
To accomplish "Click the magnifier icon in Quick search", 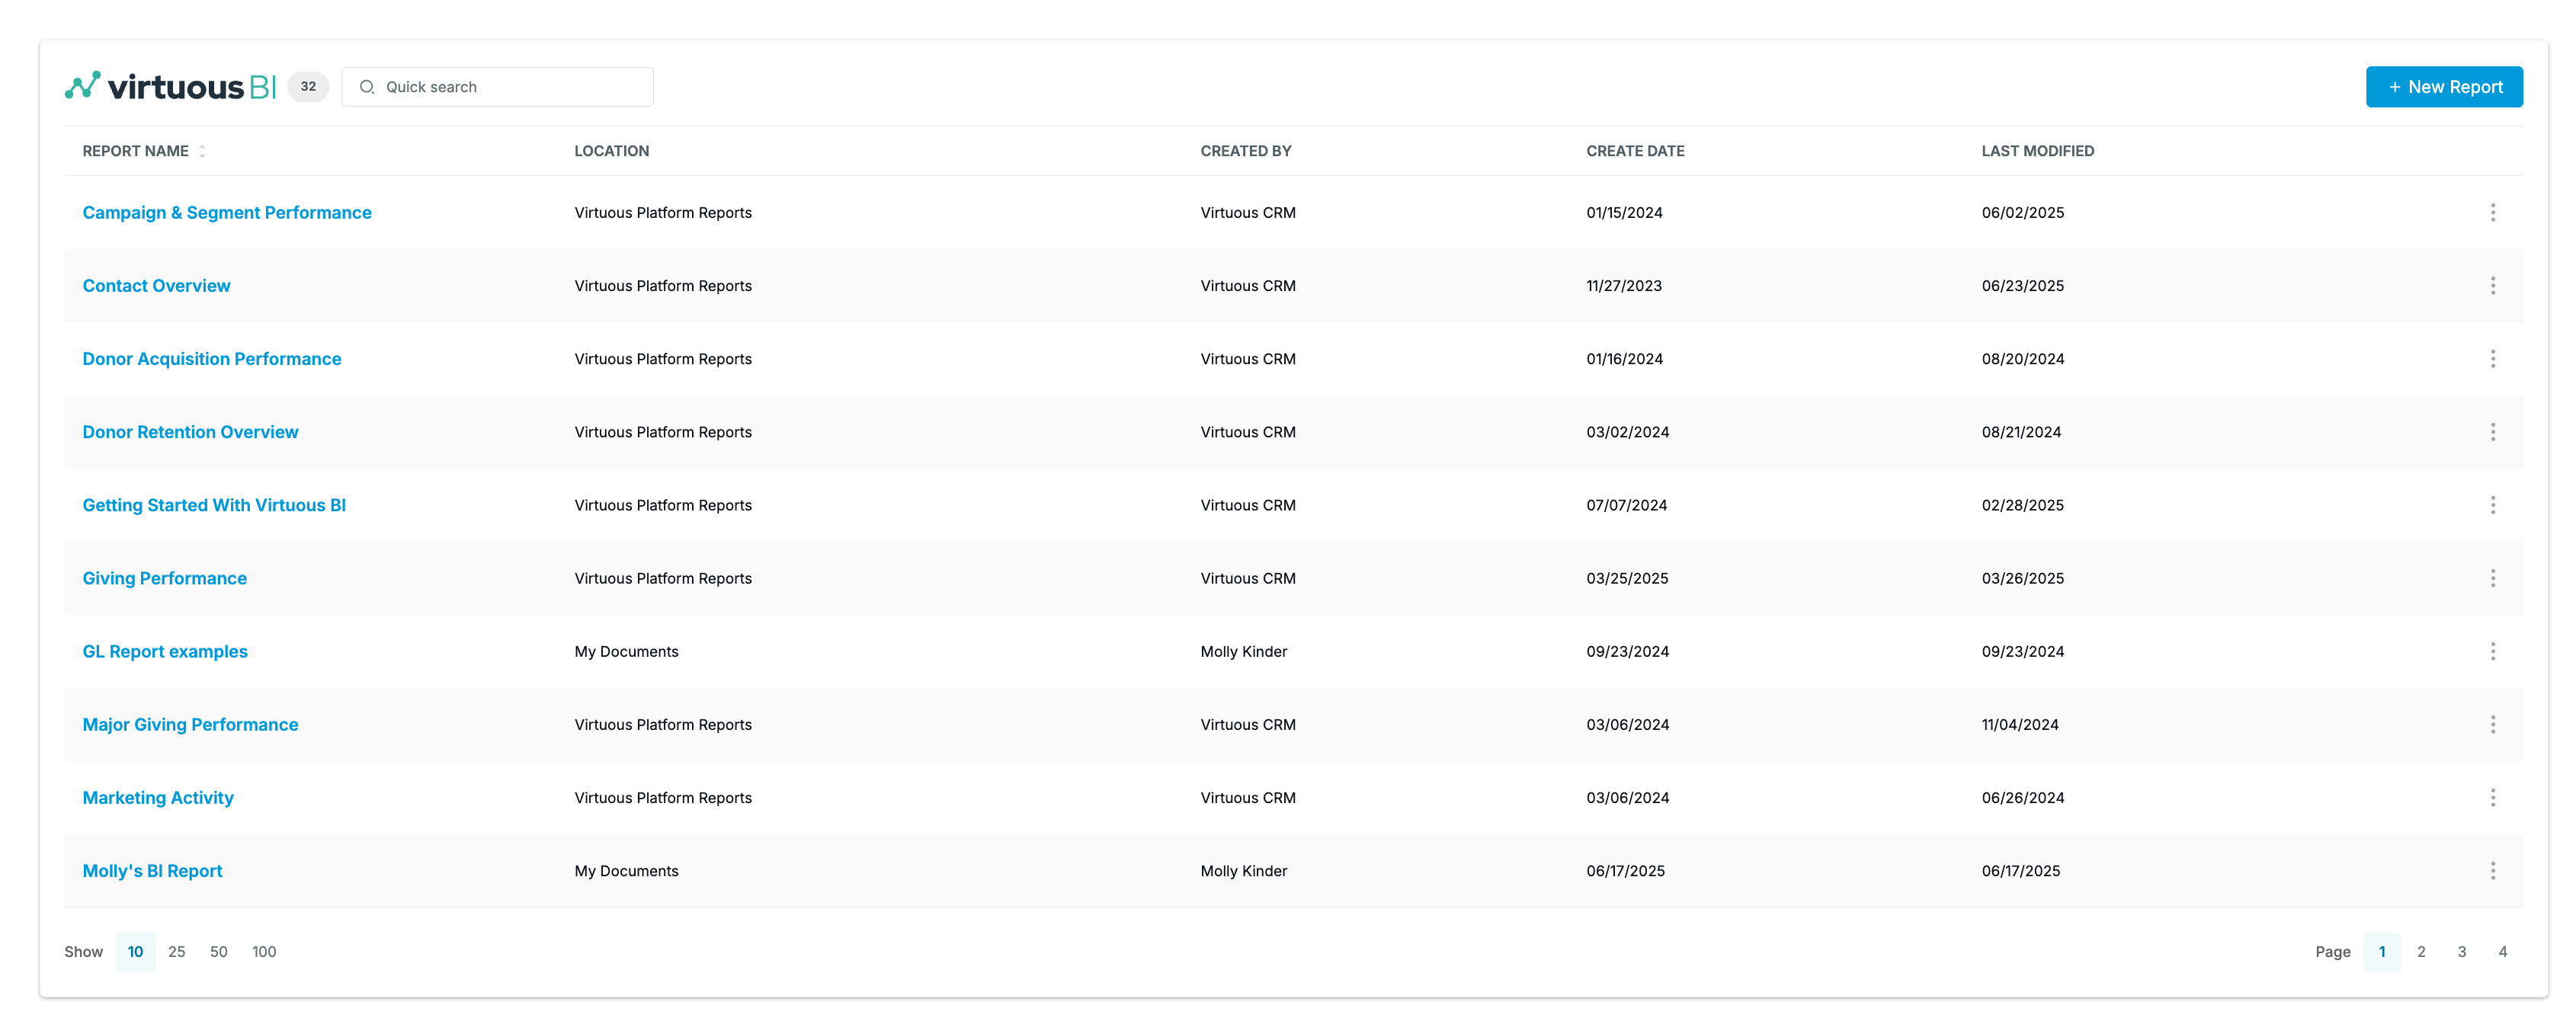I will (367, 87).
